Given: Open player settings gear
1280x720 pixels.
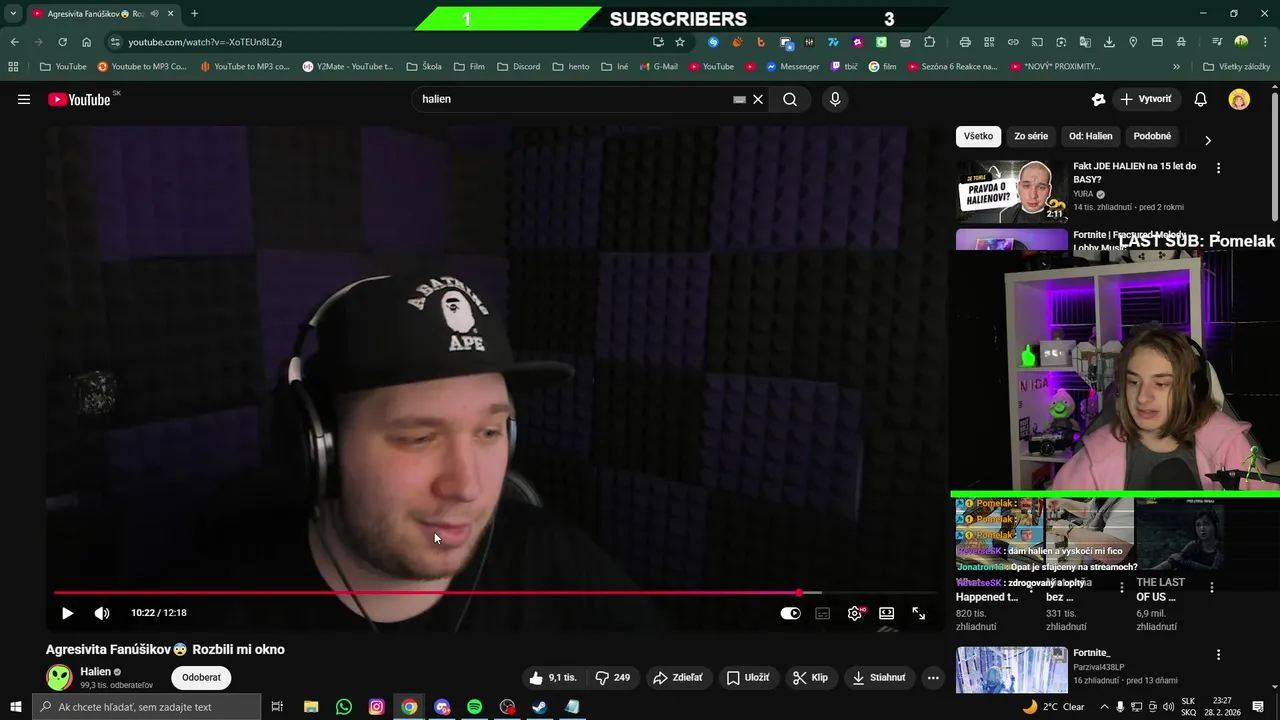Looking at the screenshot, I should tap(855, 613).
